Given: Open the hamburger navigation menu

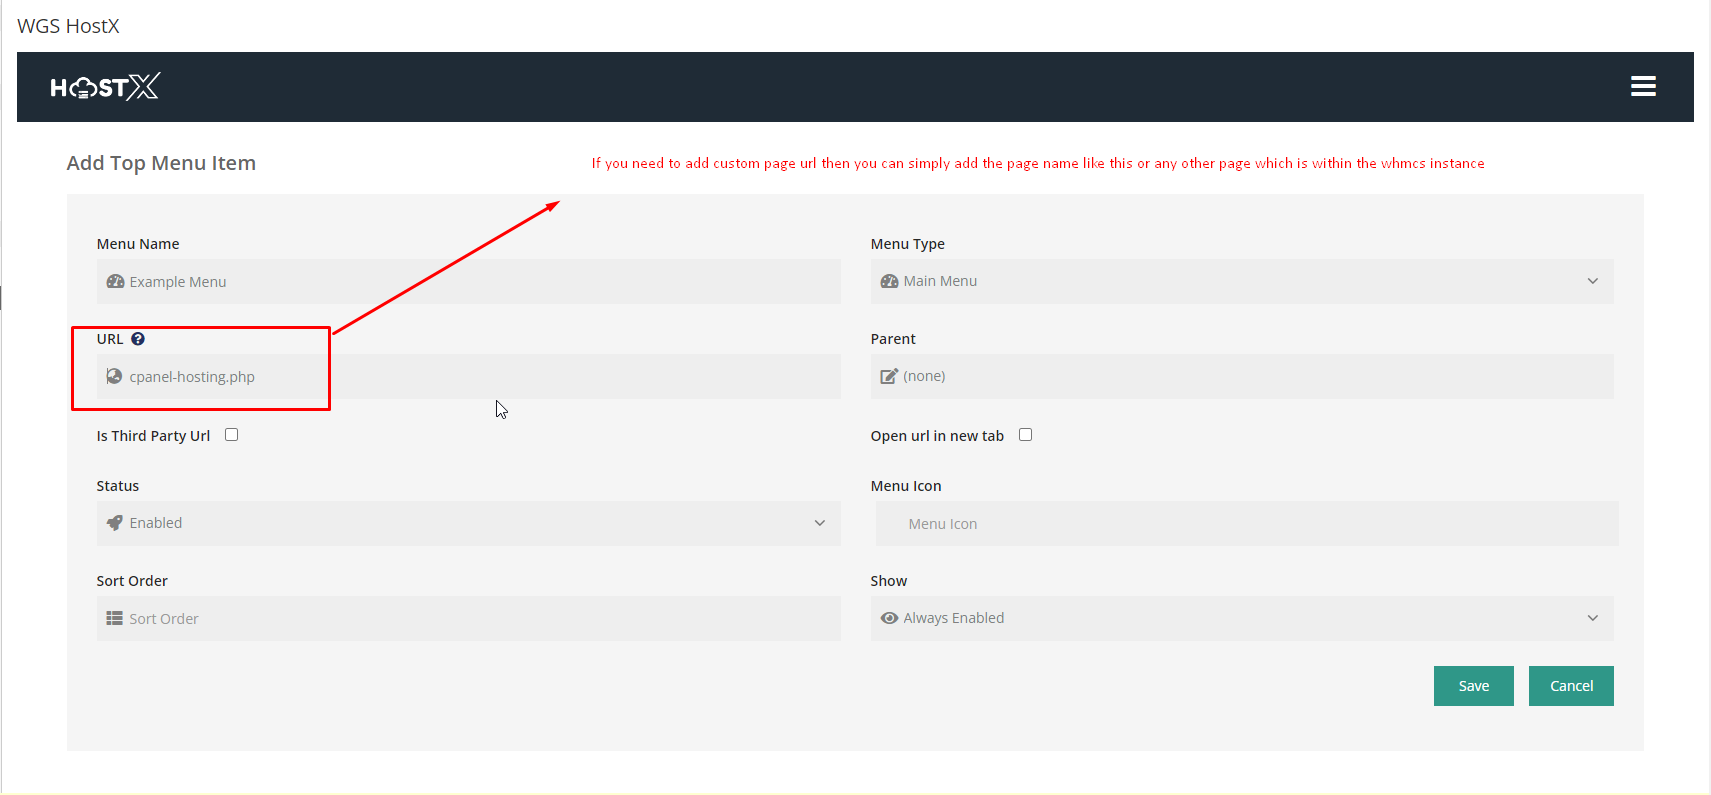Looking at the screenshot, I should 1642,87.
